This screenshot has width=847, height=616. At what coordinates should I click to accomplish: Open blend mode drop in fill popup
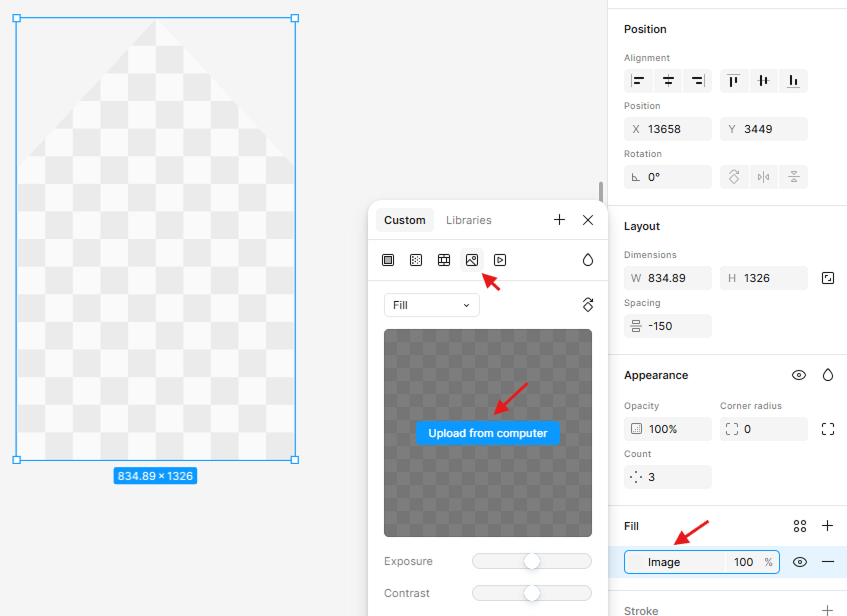coord(588,260)
